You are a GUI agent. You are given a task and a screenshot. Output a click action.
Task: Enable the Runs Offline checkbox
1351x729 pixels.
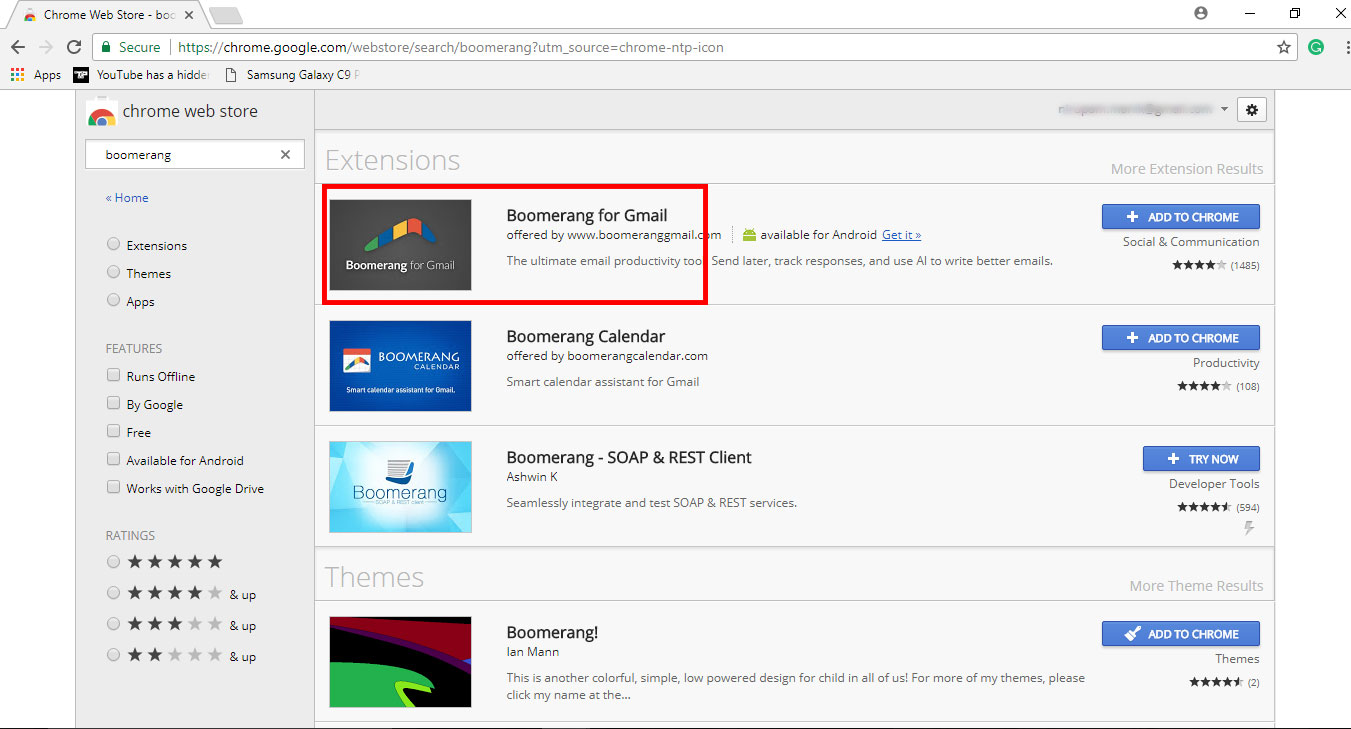[113, 375]
